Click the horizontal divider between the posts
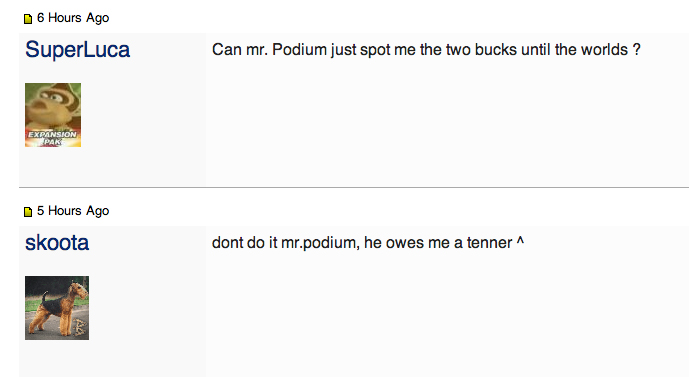This screenshot has width=689, height=377. pyautogui.click(x=354, y=187)
